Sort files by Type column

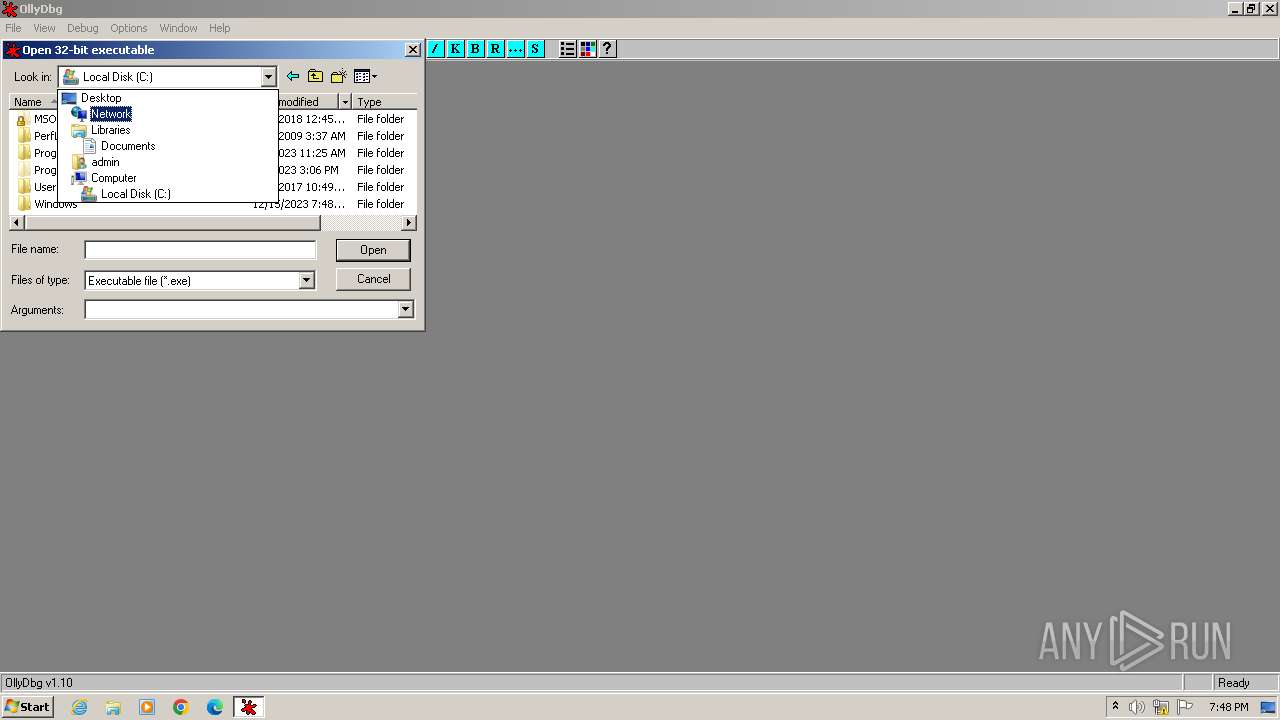384,102
